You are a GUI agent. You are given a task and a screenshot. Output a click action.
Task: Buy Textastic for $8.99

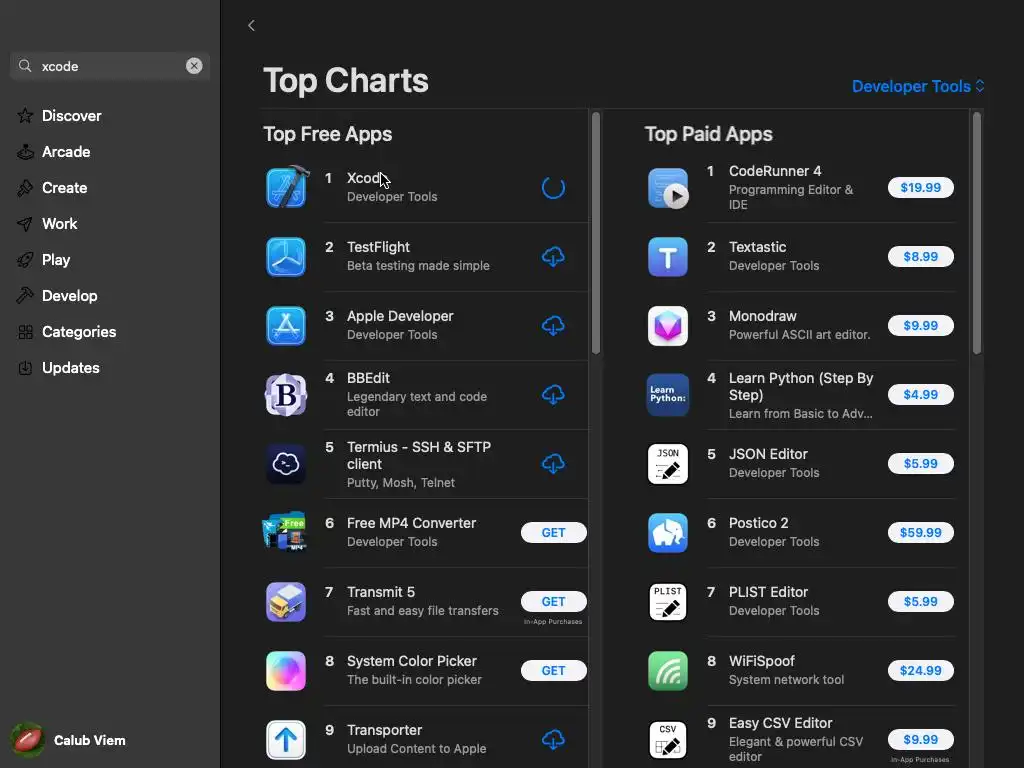pos(920,257)
